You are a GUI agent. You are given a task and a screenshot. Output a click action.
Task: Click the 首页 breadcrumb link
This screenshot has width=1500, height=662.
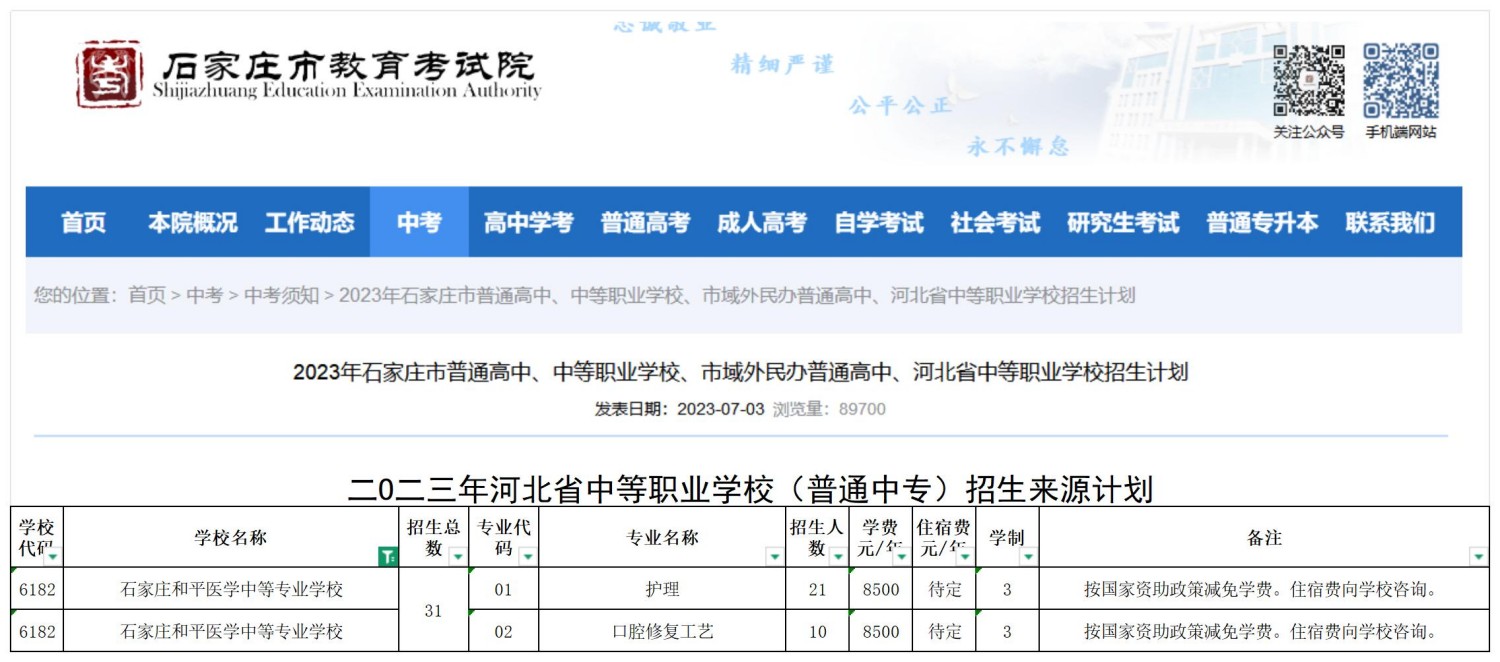(x=147, y=295)
